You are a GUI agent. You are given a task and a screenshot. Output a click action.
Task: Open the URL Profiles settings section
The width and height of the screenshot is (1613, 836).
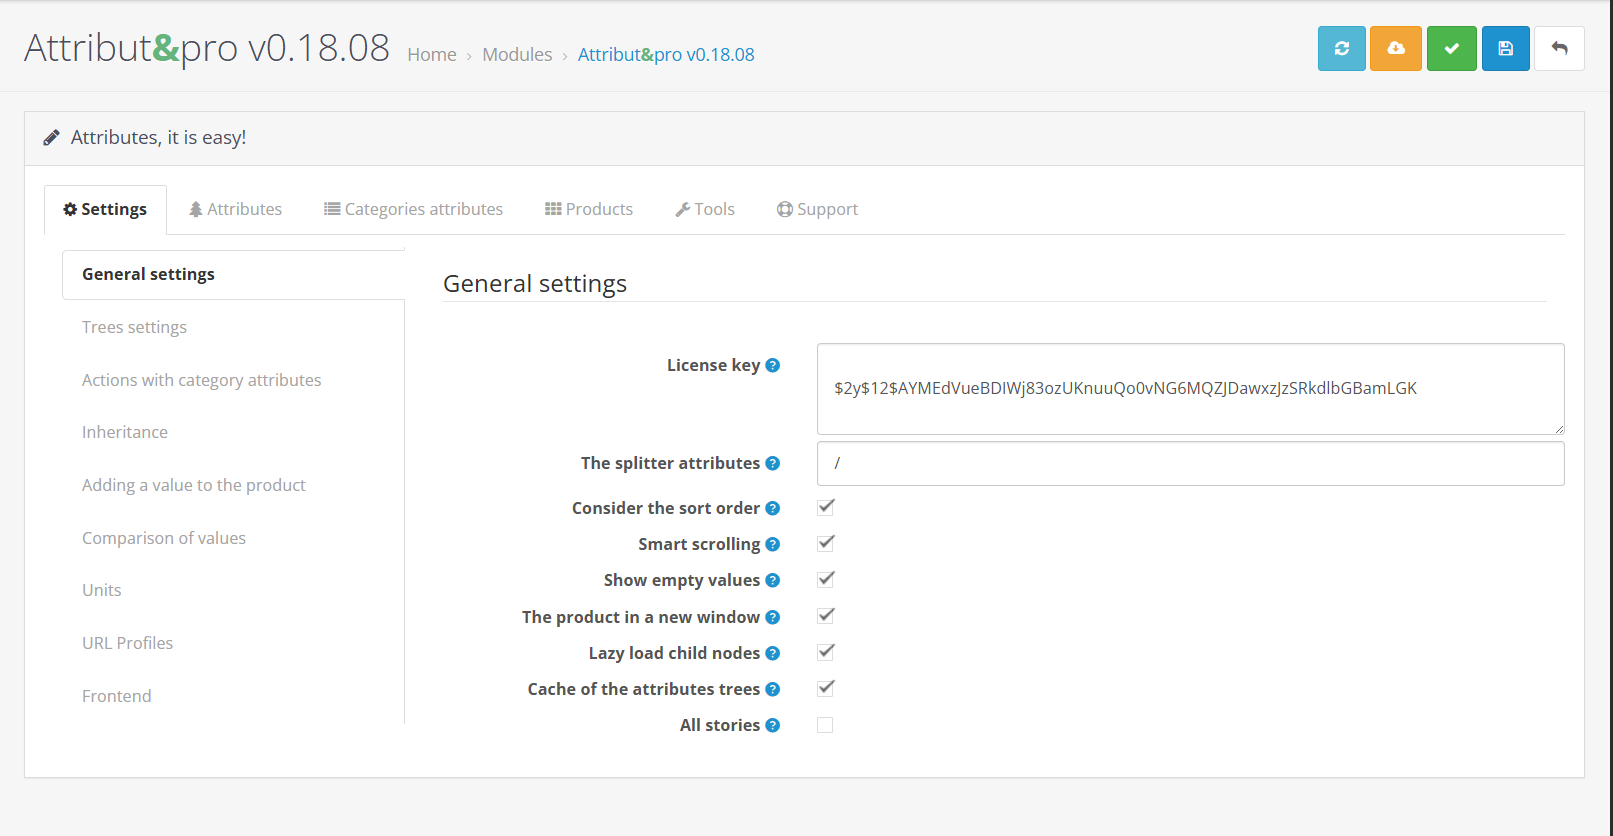tap(127, 643)
